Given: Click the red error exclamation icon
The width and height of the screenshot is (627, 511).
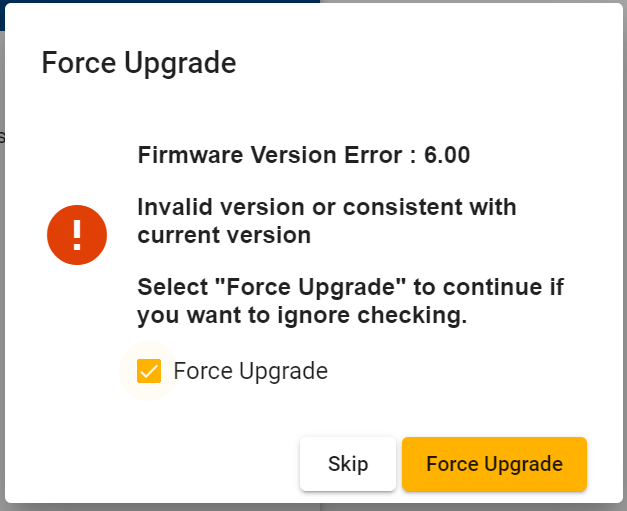Looking at the screenshot, I should (x=77, y=235).
